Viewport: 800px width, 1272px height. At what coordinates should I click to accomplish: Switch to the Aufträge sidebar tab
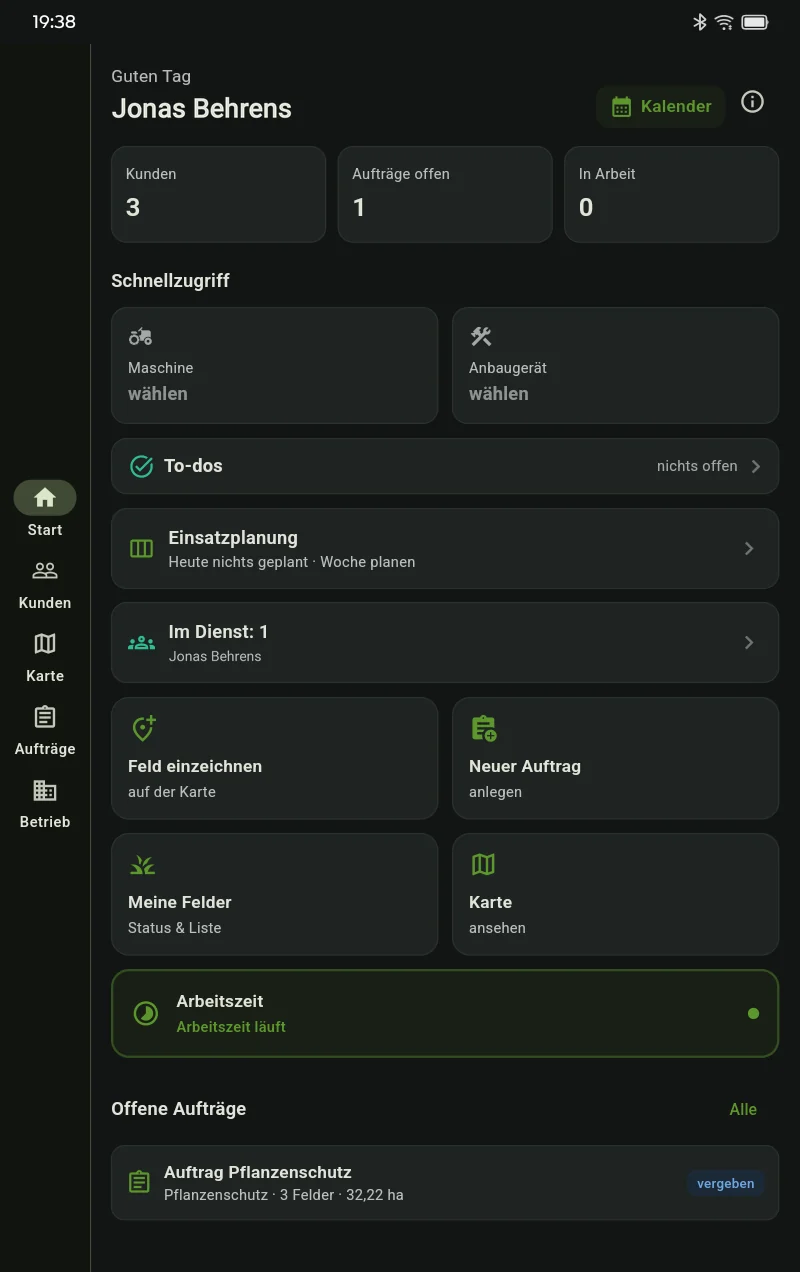pyautogui.click(x=45, y=731)
